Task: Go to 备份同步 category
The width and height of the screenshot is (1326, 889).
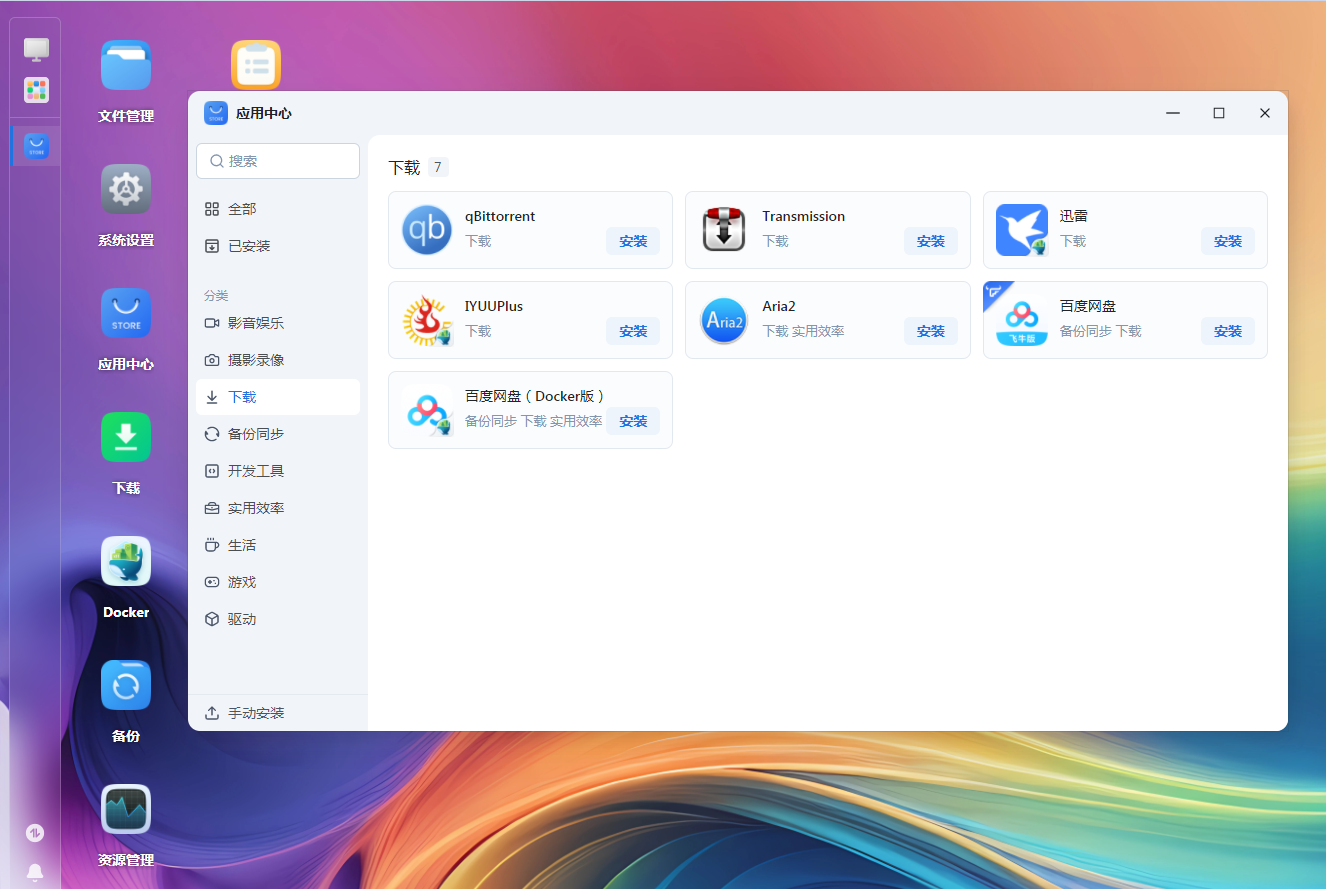Action: point(278,434)
